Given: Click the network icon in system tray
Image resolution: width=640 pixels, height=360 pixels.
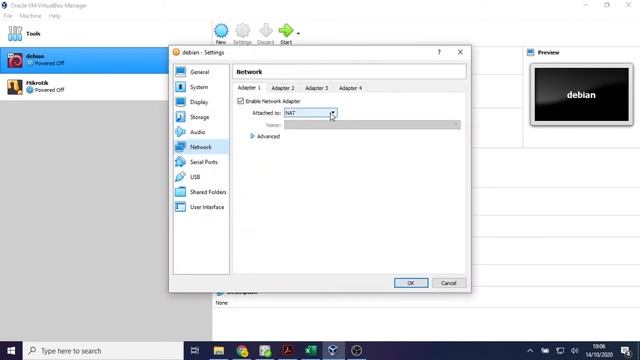Looking at the screenshot, I should pyautogui.click(x=560, y=351).
